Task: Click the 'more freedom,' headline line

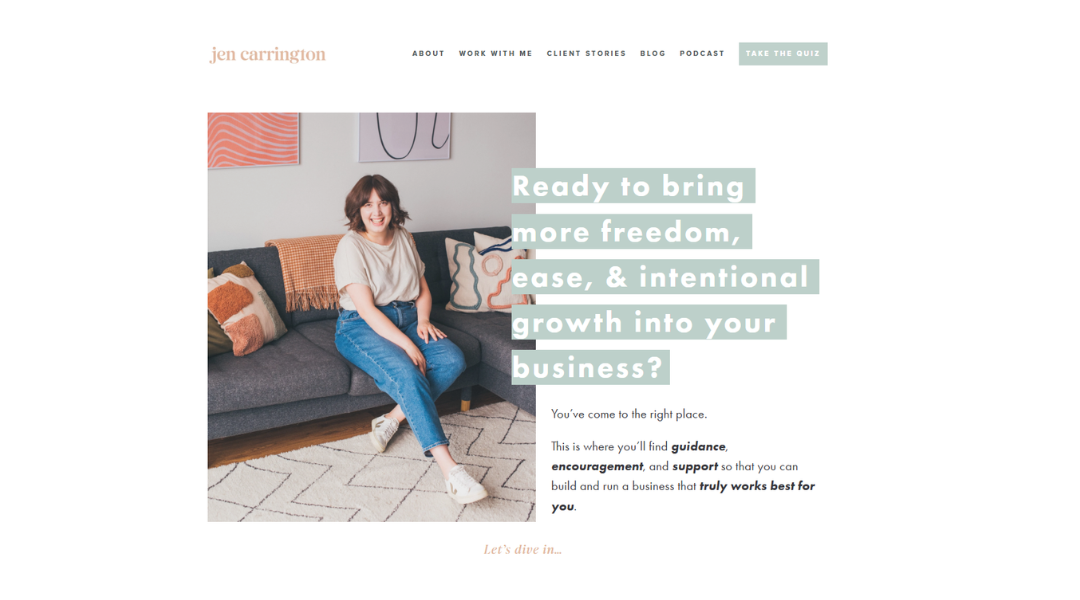Action: [632, 231]
